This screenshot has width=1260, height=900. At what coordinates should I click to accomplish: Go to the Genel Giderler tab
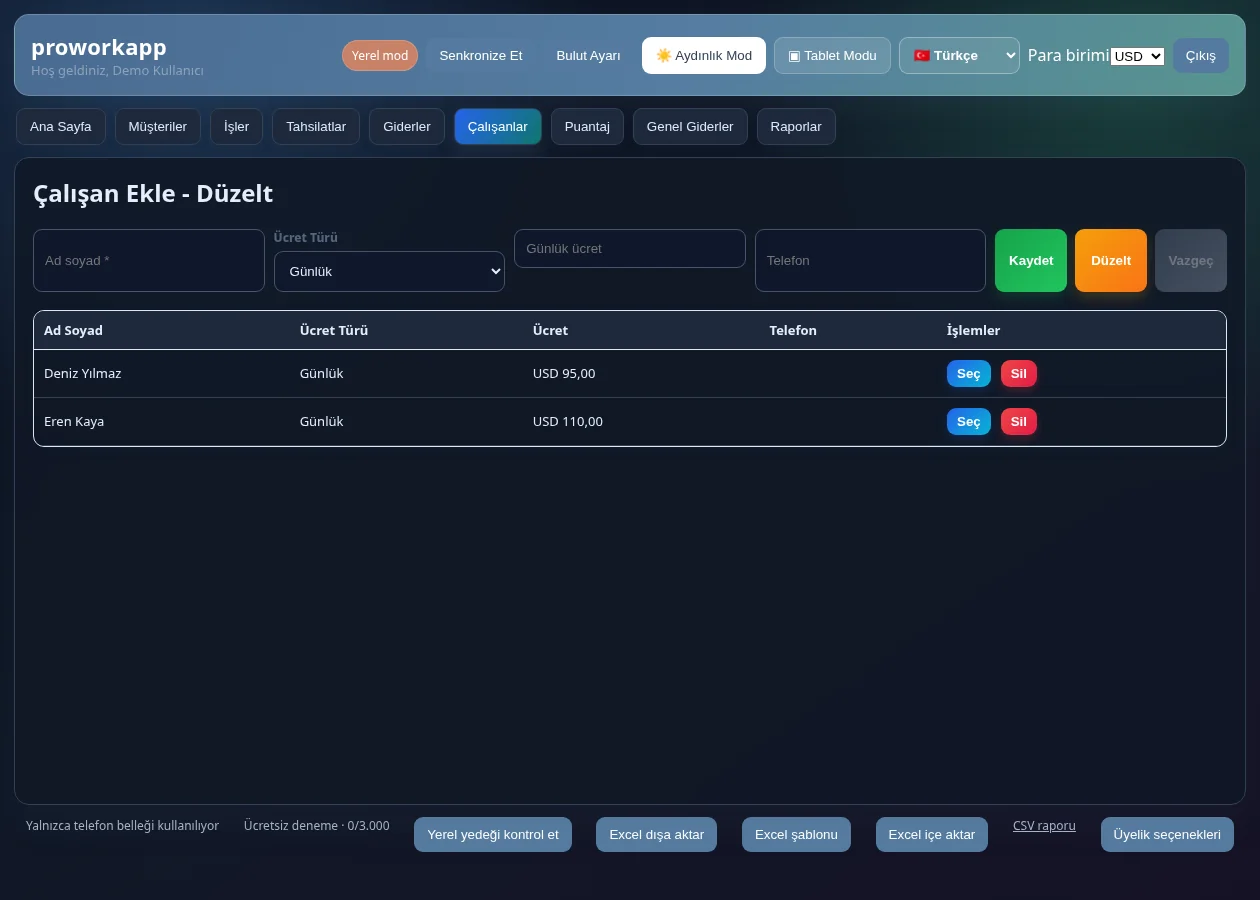690,127
